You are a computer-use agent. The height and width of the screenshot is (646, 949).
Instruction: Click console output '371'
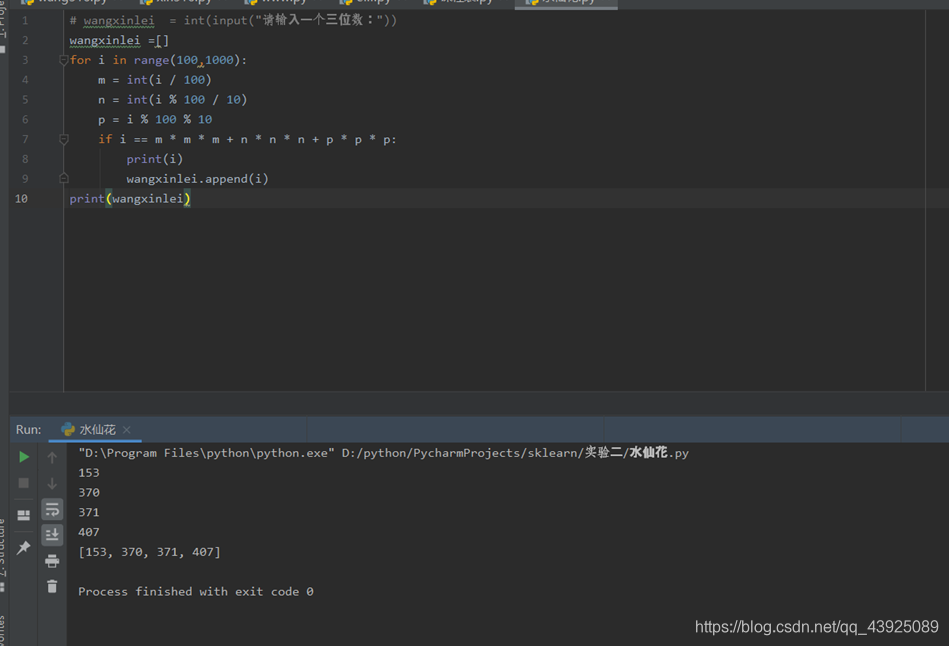pos(89,512)
